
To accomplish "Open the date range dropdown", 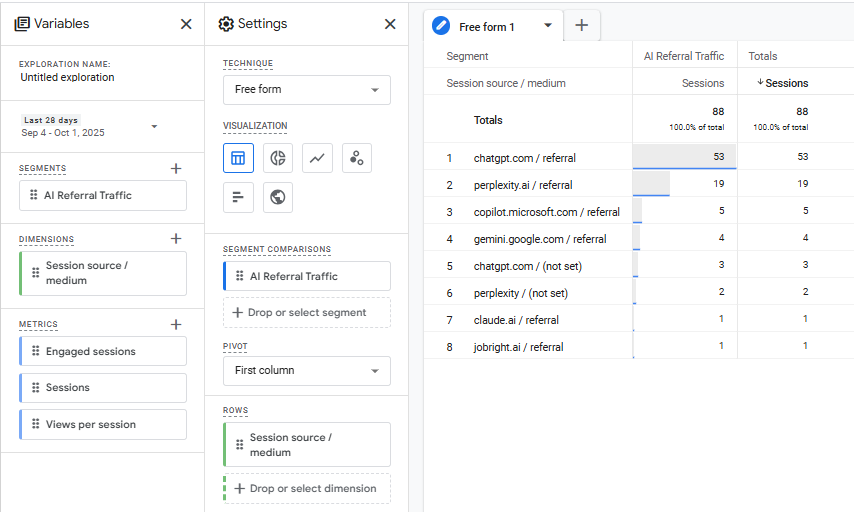I will 154,126.
